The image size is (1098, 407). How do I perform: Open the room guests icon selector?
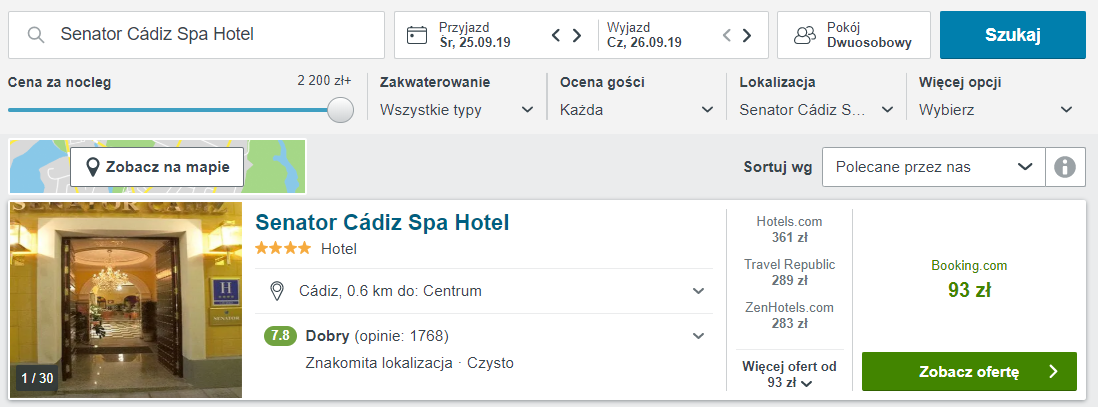(805, 35)
